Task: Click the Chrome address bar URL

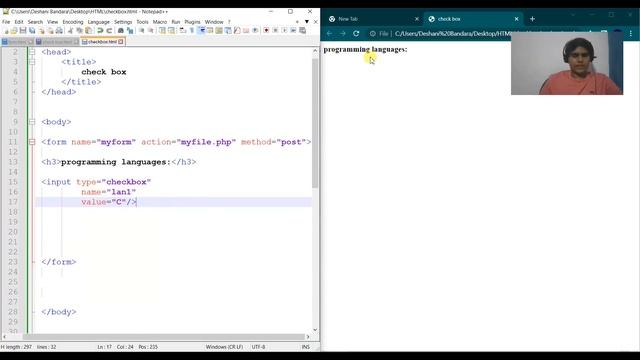Action: click(452, 33)
